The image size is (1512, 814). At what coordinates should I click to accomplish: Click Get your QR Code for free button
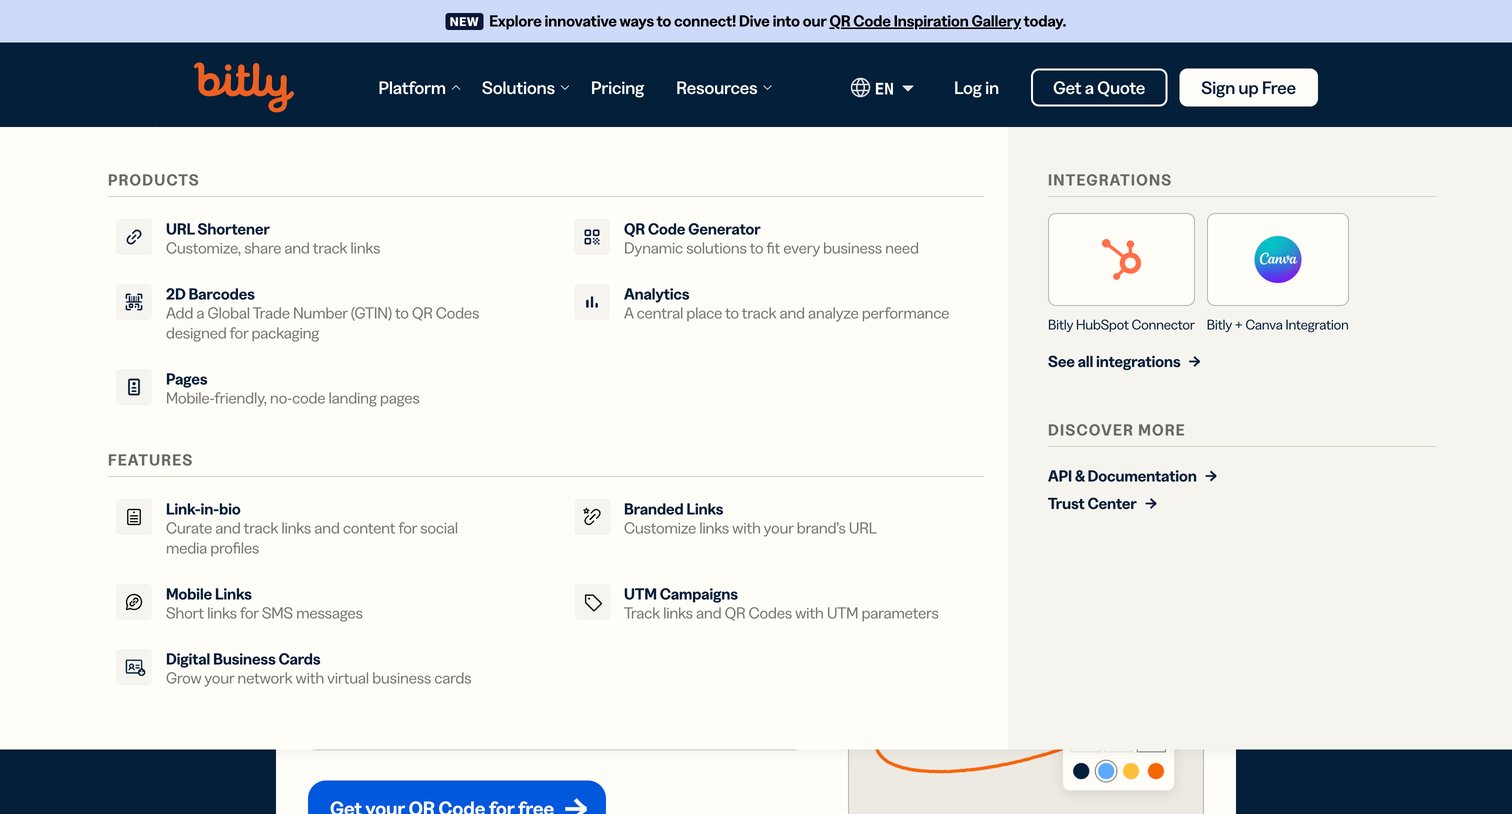pyautogui.click(x=457, y=798)
